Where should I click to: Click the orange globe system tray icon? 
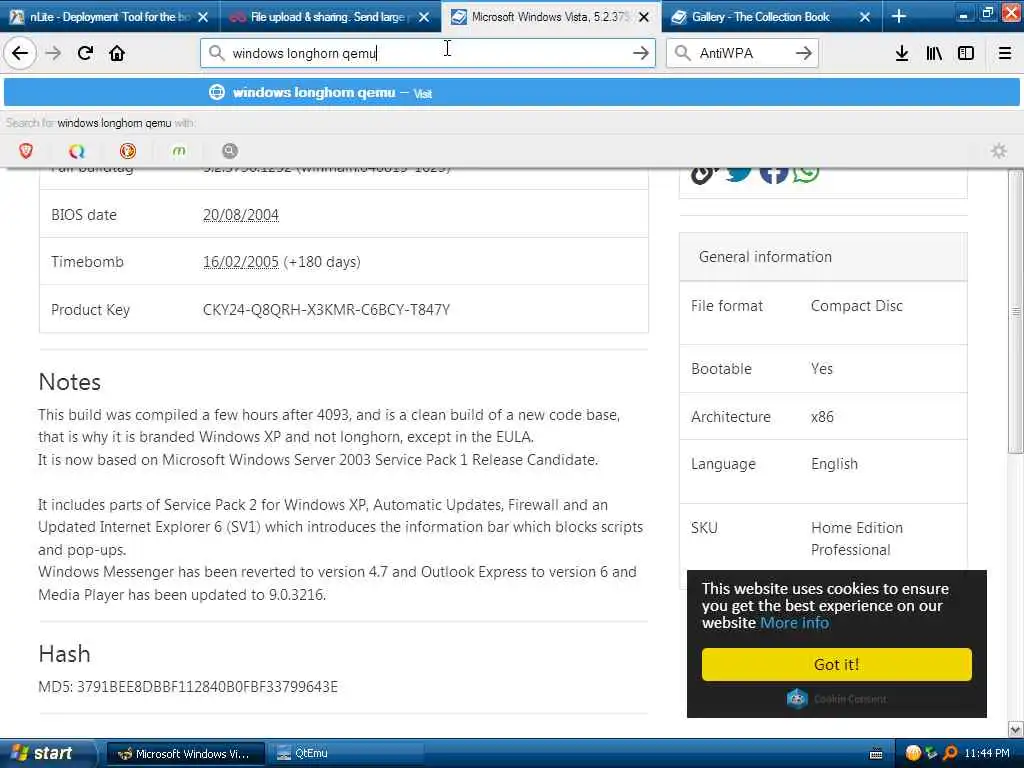[913, 754]
